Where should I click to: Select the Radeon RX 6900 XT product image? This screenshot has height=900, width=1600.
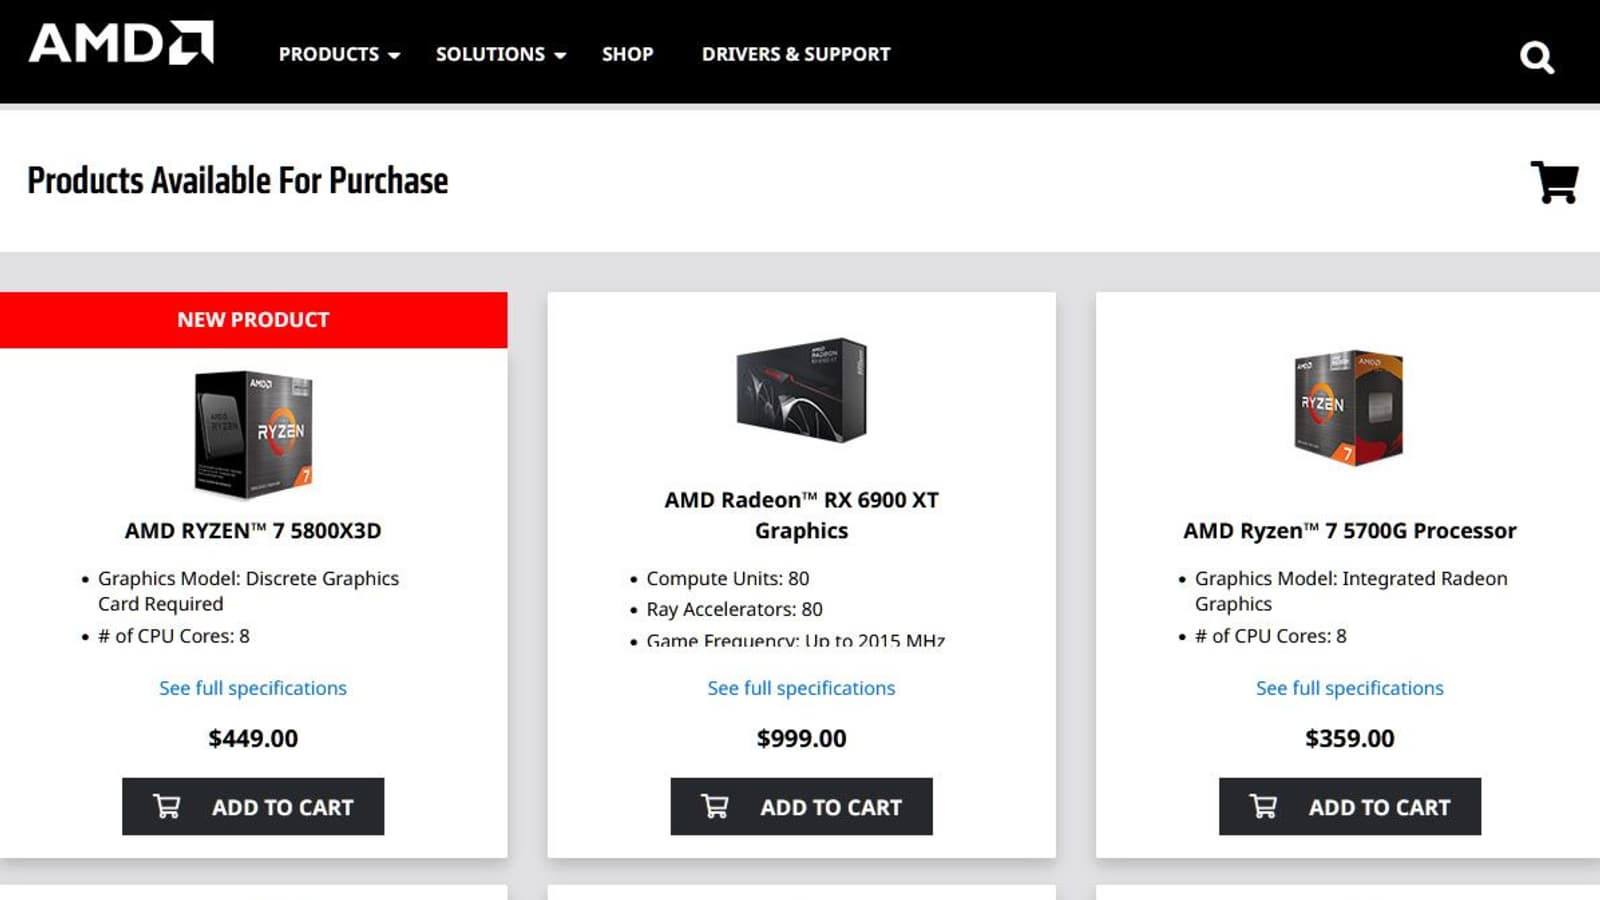tap(801, 389)
